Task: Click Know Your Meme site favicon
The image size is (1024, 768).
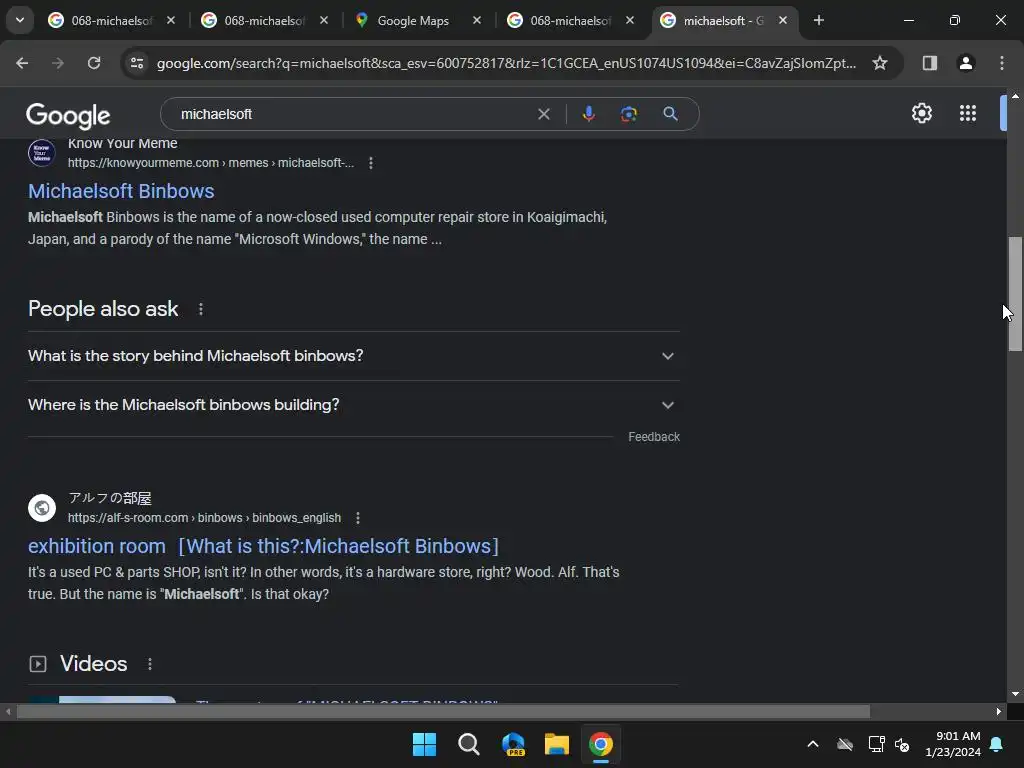Action: (42, 154)
